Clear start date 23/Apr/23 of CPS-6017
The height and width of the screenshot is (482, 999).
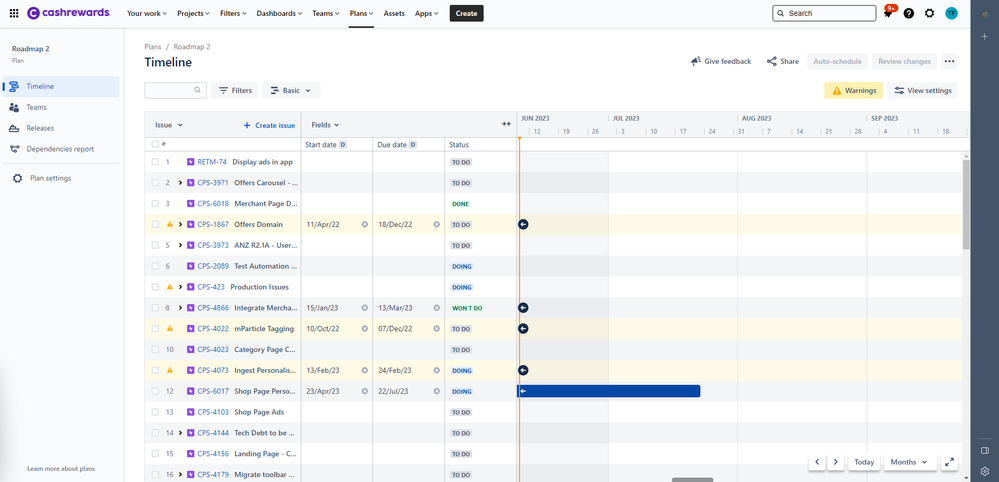click(364, 391)
